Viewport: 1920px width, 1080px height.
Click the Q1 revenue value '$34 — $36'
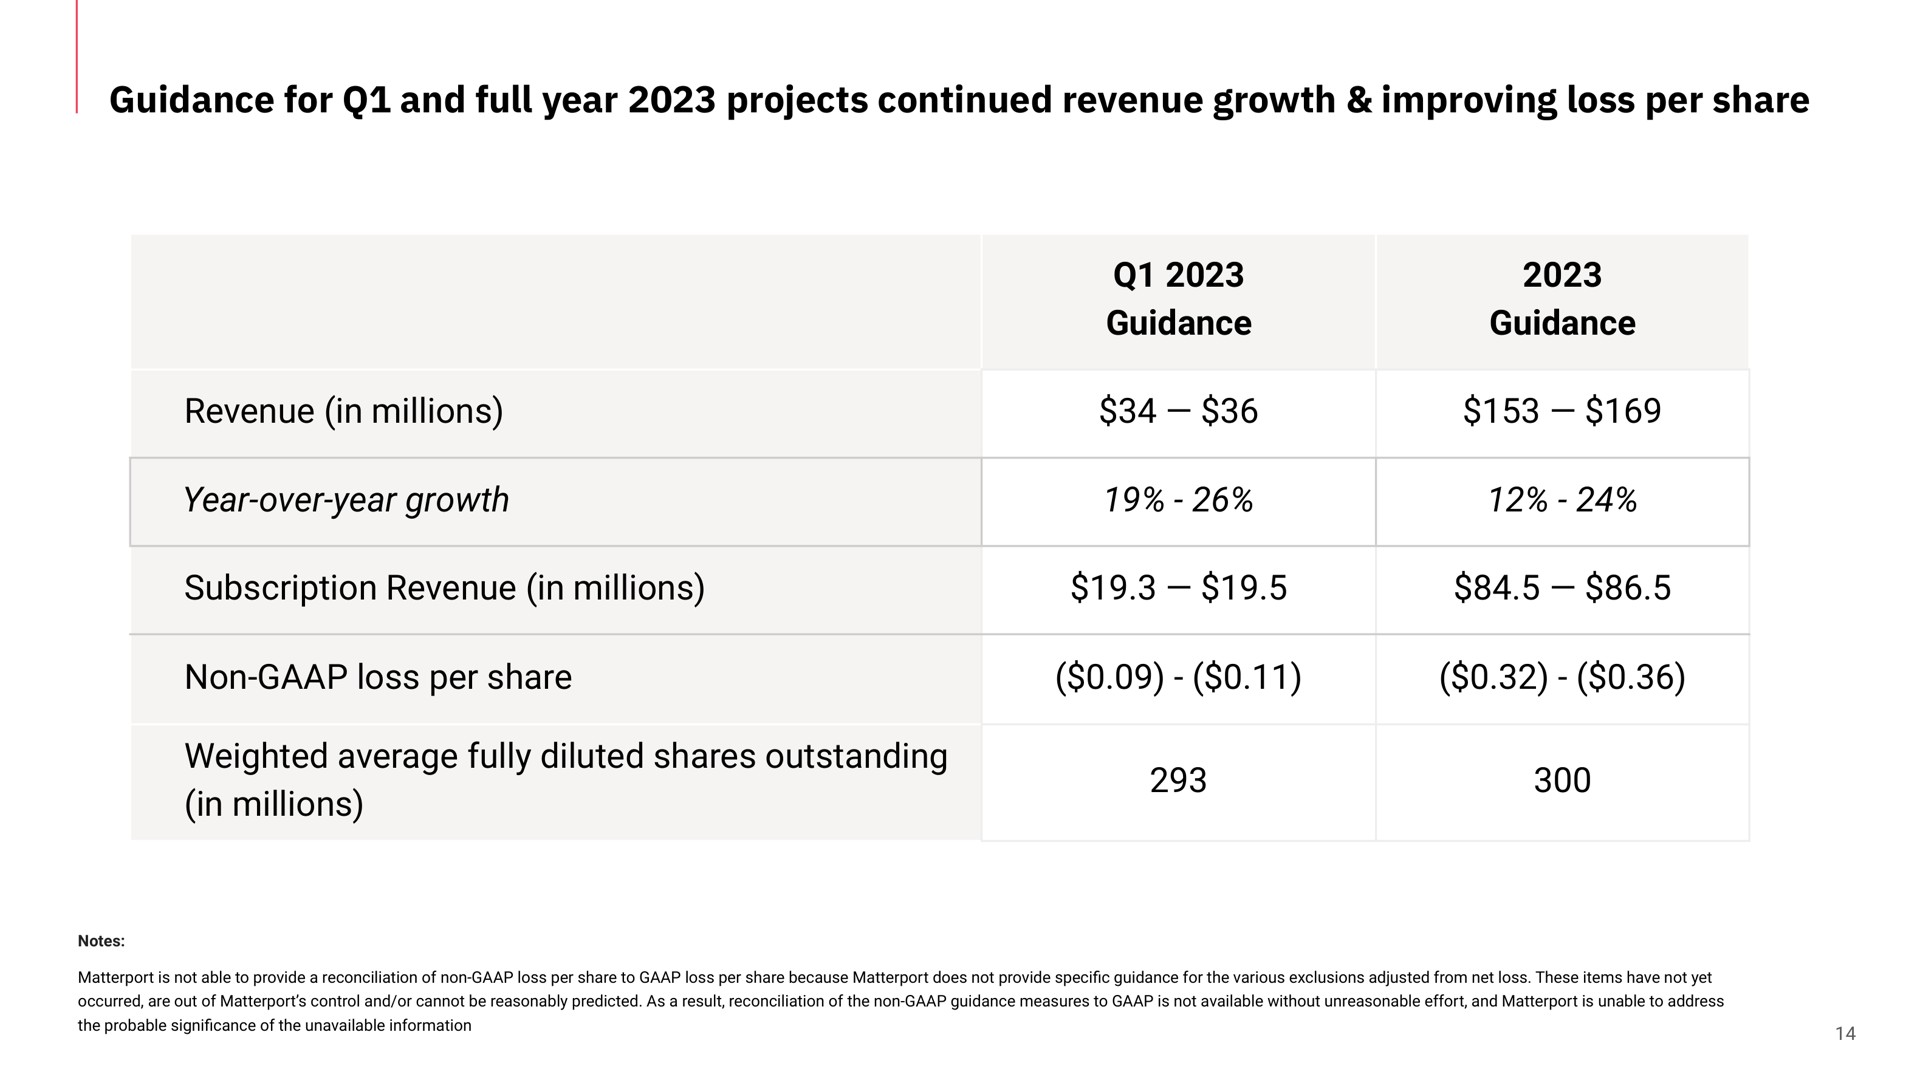1178,411
